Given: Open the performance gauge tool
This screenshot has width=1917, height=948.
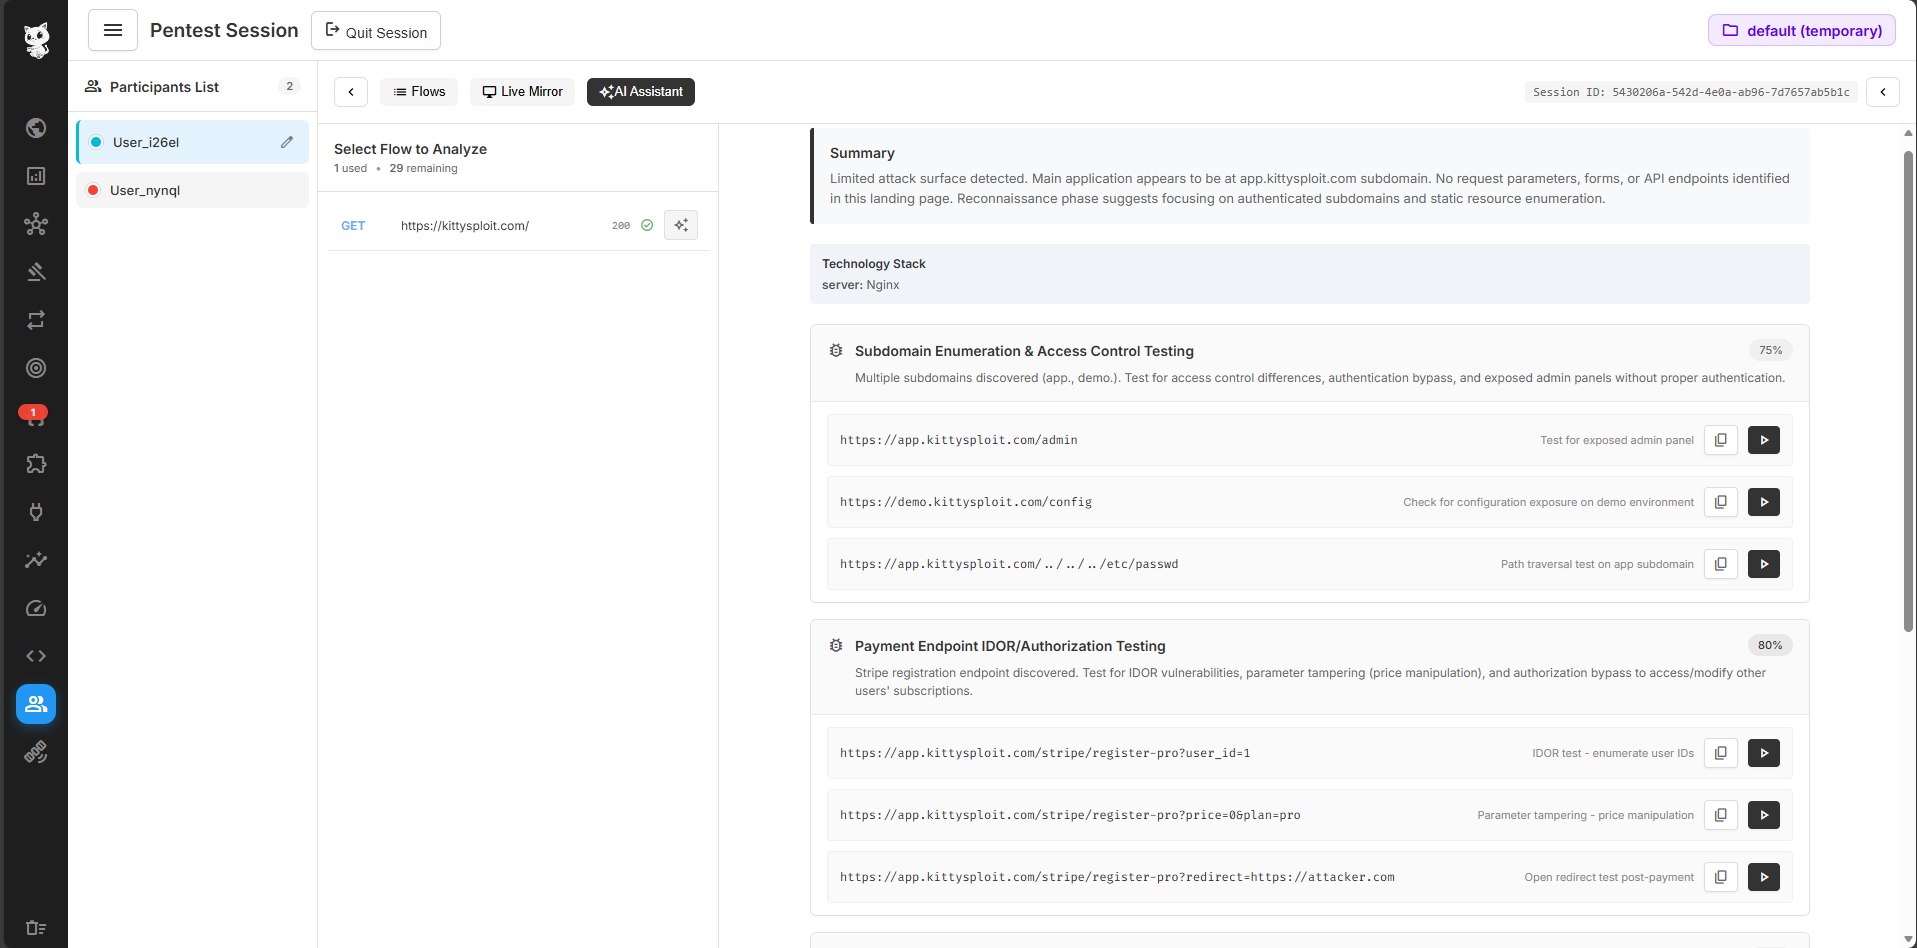Looking at the screenshot, I should point(36,608).
